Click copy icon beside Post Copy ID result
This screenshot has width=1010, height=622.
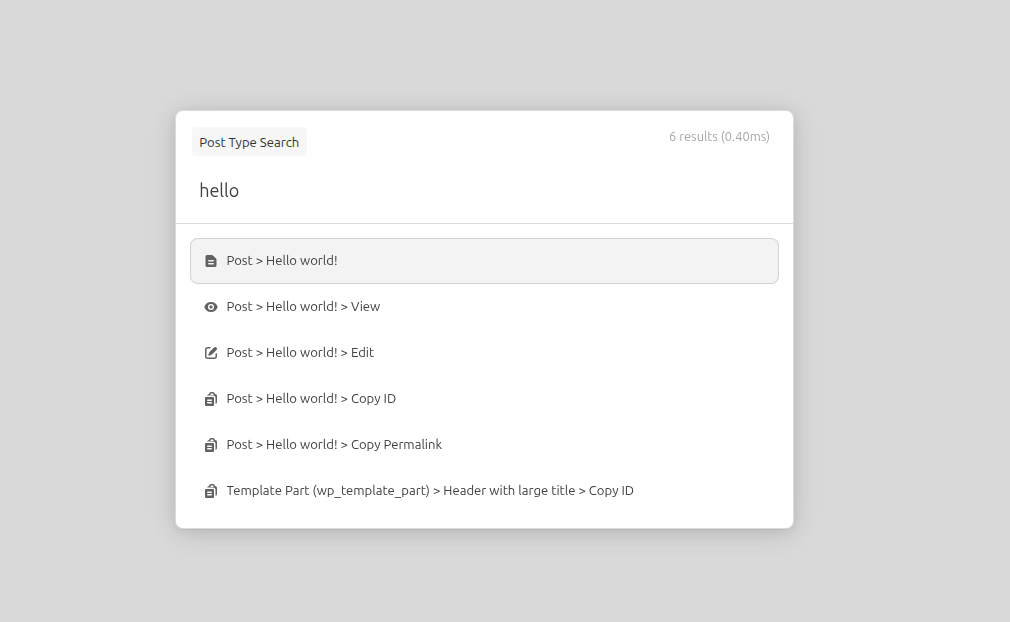tap(211, 399)
